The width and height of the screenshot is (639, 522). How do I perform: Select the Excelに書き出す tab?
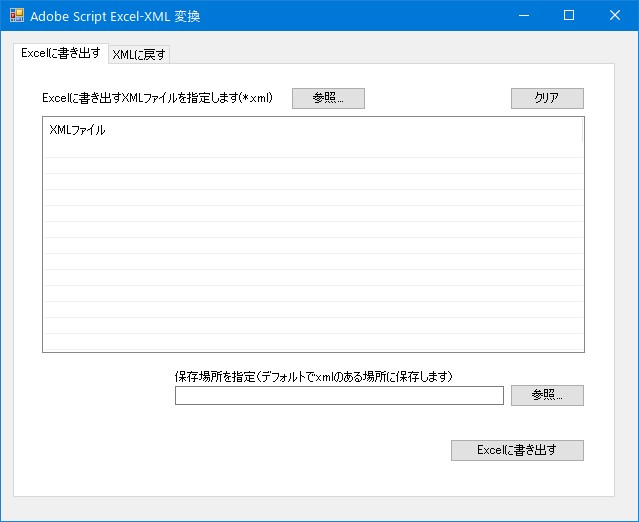[61, 53]
